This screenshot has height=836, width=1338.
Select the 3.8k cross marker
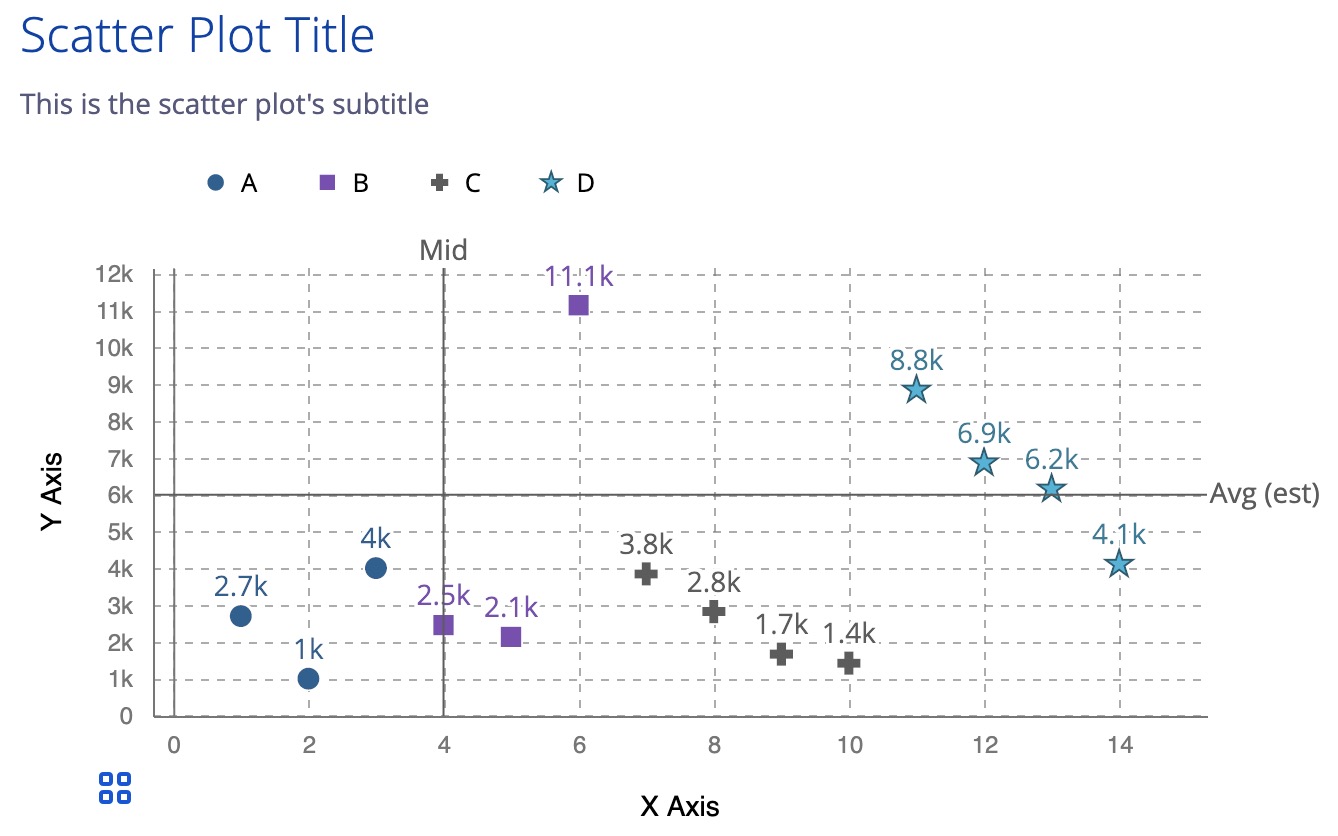646,574
